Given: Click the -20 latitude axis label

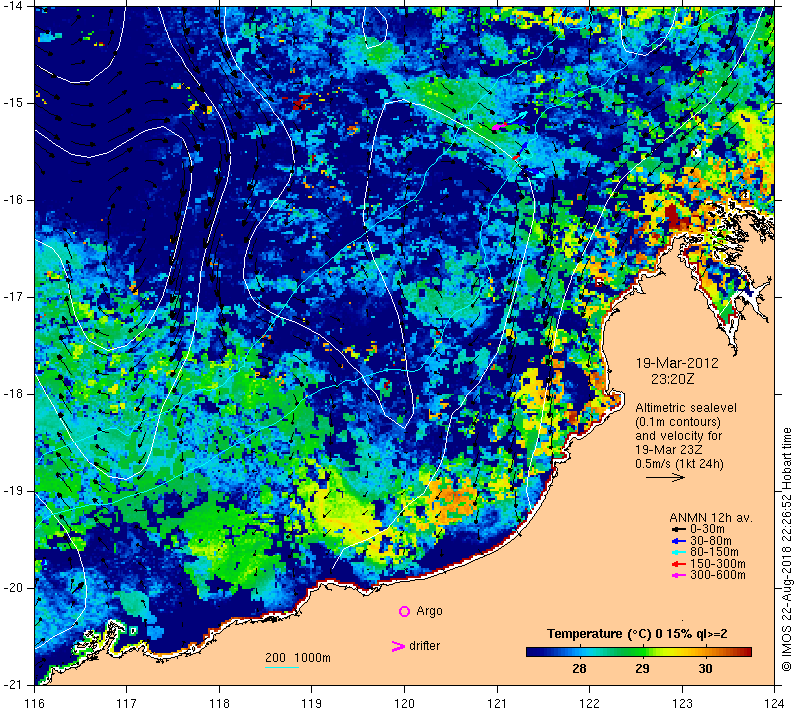Looking at the screenshot, I should [x=12, y=588].
